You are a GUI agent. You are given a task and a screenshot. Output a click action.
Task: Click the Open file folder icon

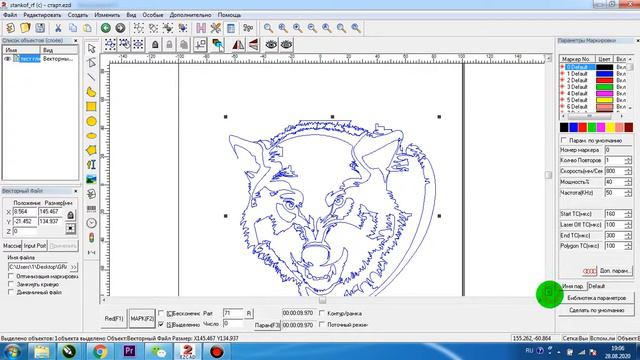[x=25, y=28]
